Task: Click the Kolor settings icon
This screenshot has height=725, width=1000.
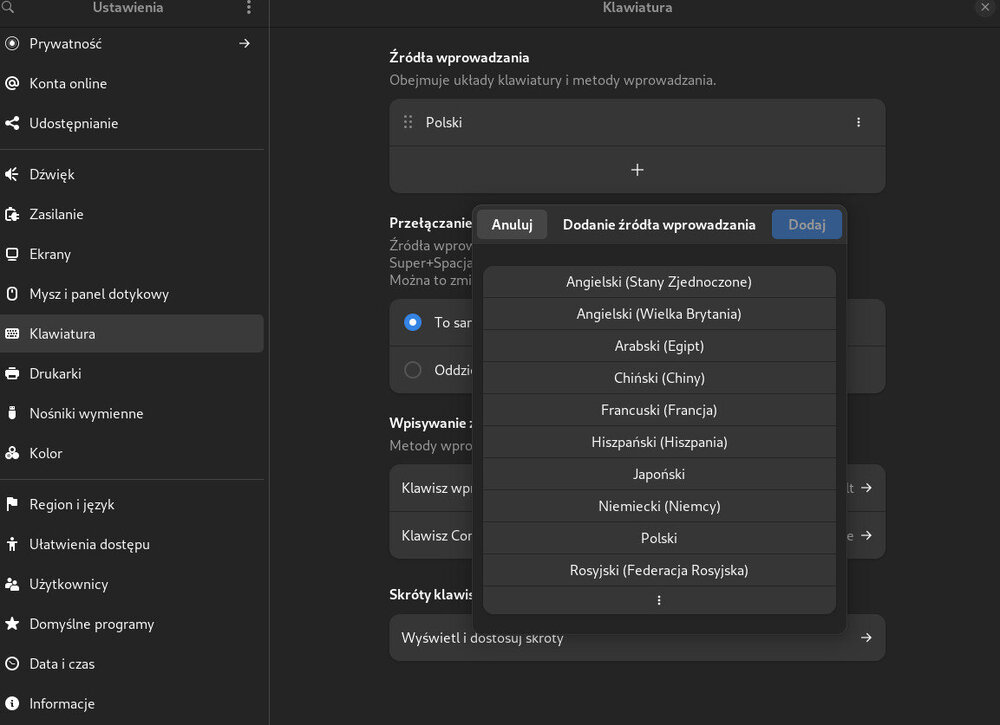Action: pyautogui.click(x=12, y=454)
